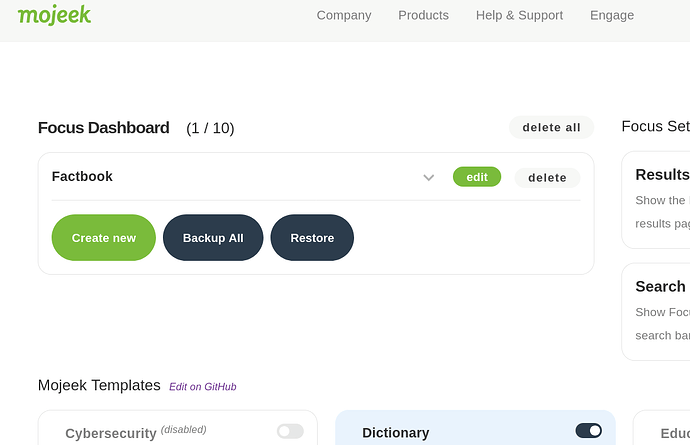Image resolution: width=690 pixels, height=445 pixels.
Task: Click the Restore button
Action: click(x=312, y=238)
